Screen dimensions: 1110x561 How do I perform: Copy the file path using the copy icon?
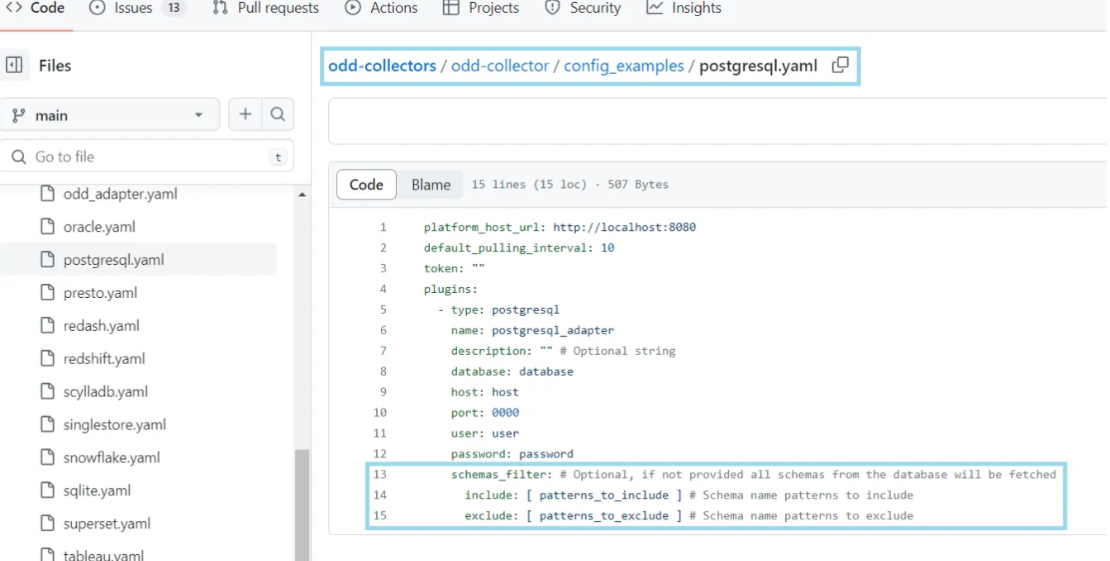click(840, 65)
